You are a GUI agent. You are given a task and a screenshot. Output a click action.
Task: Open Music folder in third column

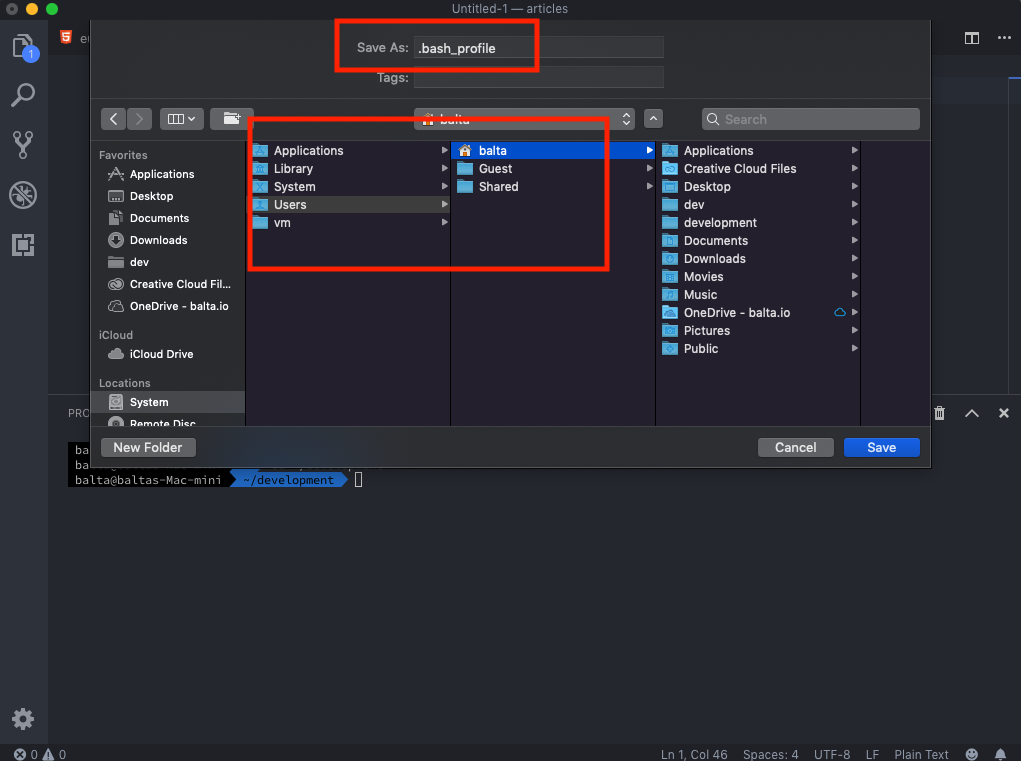click(x=759, y=295)
